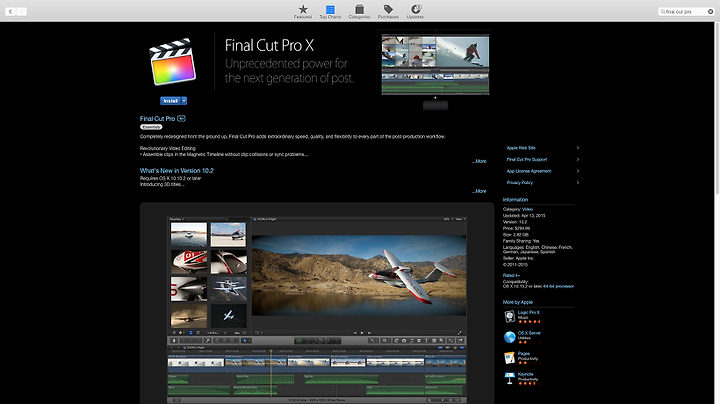Image resolution: width=720 pixels, height=404 pixels.
Task: Go forward with the toolbar forward arrow
Action: coord(21,11)
